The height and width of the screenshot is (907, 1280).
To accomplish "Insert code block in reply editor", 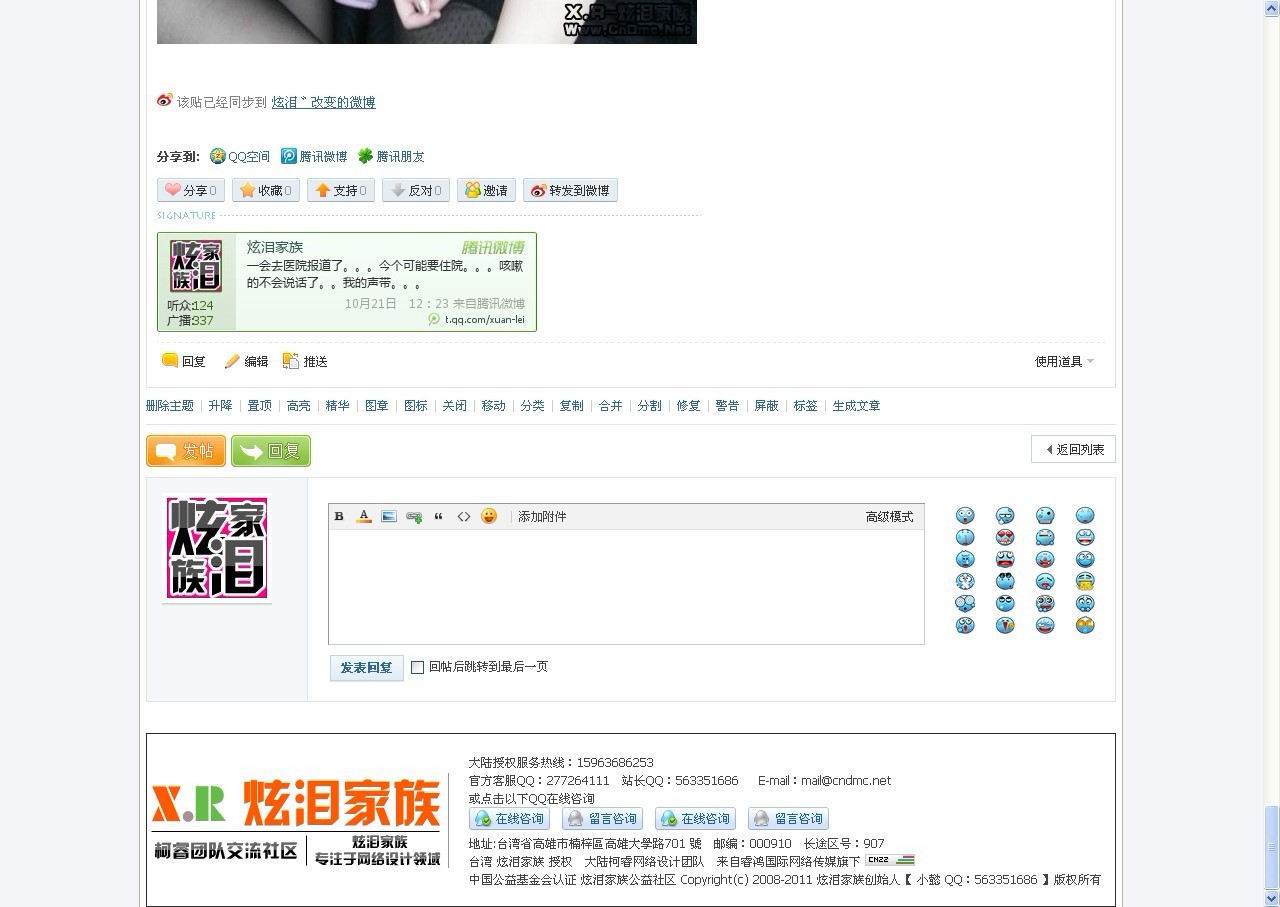I will 464,517.
